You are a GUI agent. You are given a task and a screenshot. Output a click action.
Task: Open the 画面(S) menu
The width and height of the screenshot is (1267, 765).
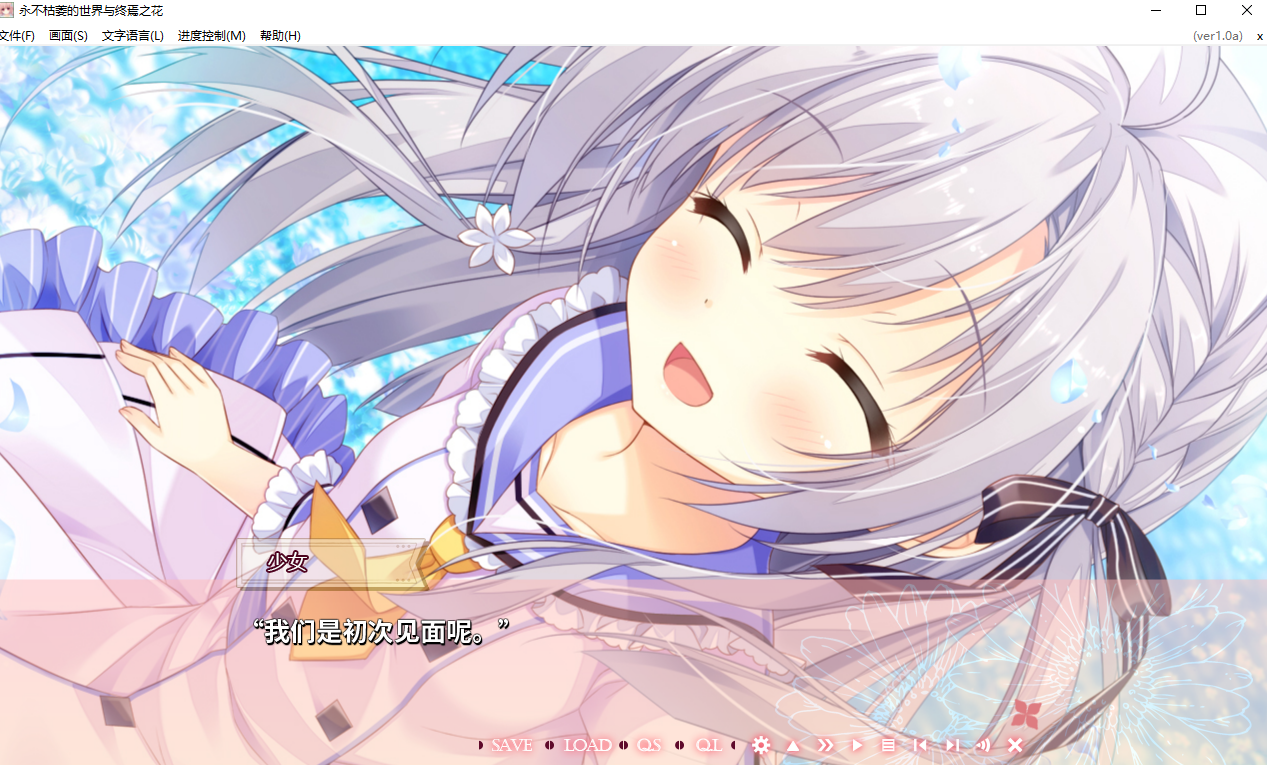click(x=66, y=35)
